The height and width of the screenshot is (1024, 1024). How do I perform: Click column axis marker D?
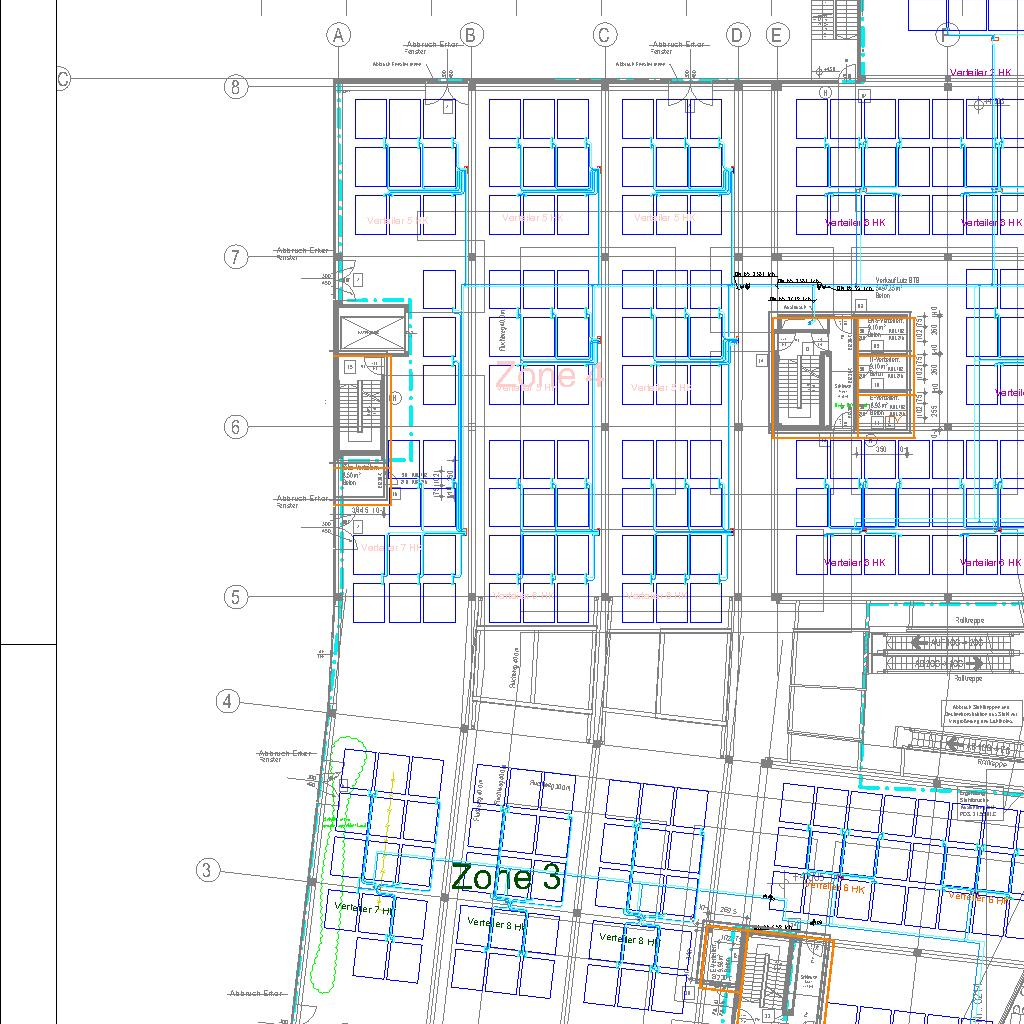tap(737, 36)
